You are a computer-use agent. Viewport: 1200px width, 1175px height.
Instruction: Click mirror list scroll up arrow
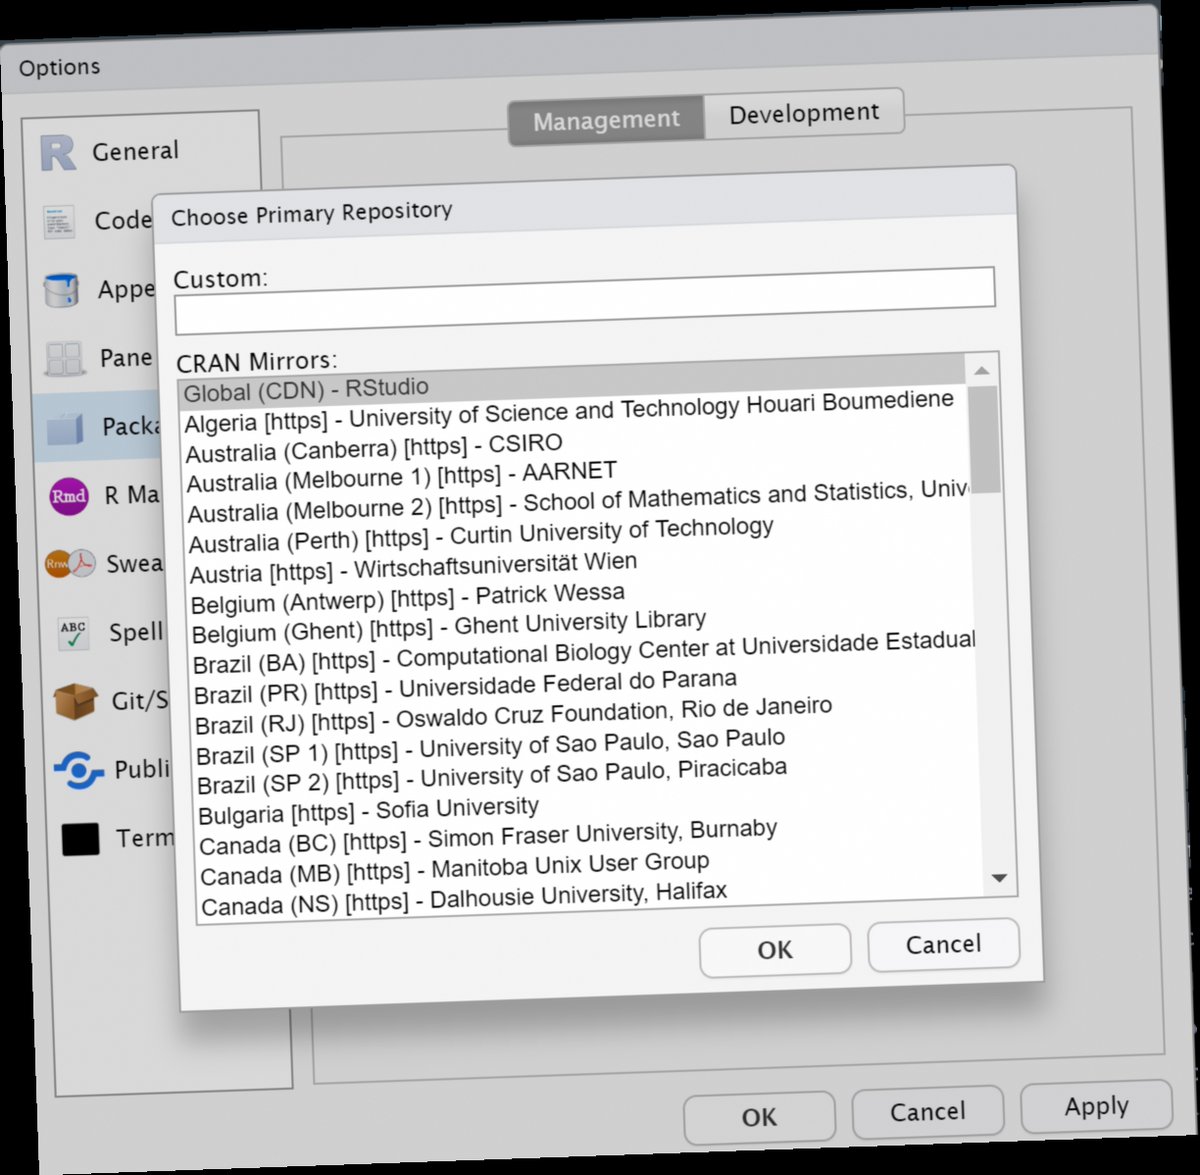(982, 371)
